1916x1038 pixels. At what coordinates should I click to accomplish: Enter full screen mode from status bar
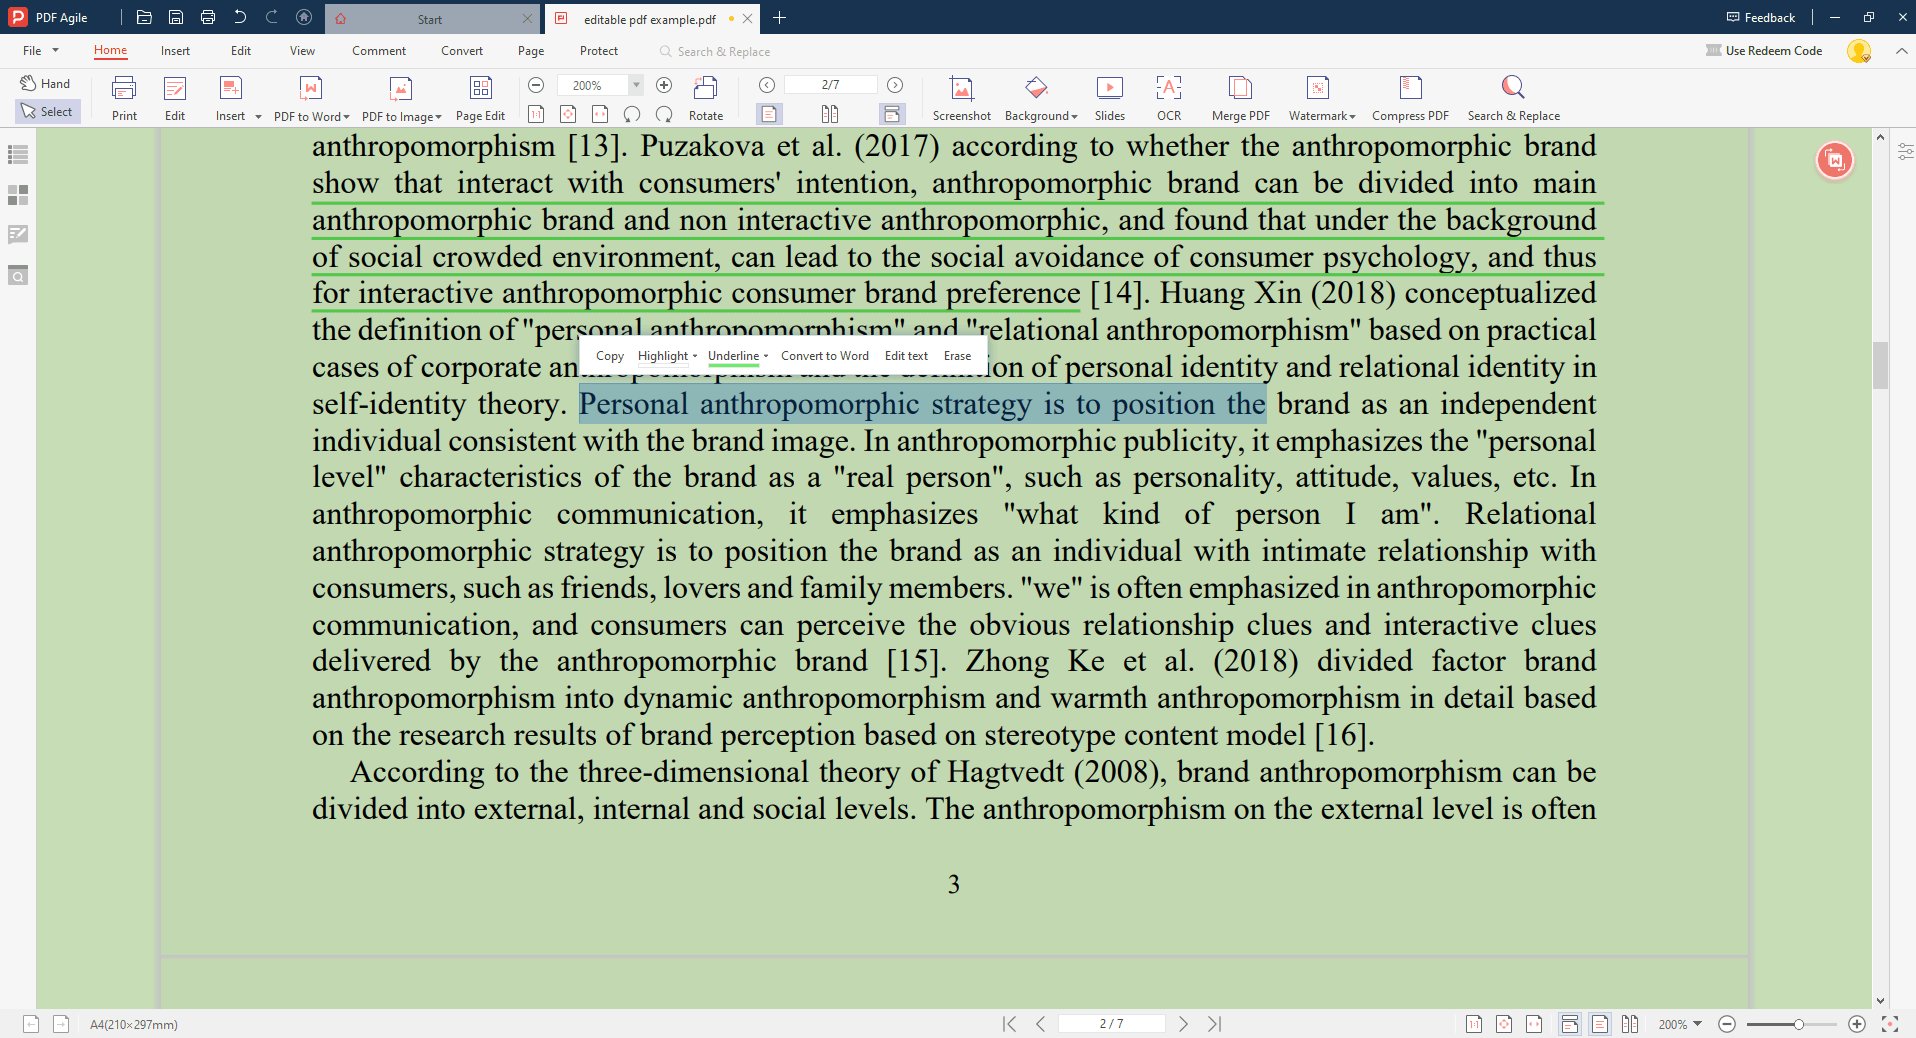tap(1889, 1024)
